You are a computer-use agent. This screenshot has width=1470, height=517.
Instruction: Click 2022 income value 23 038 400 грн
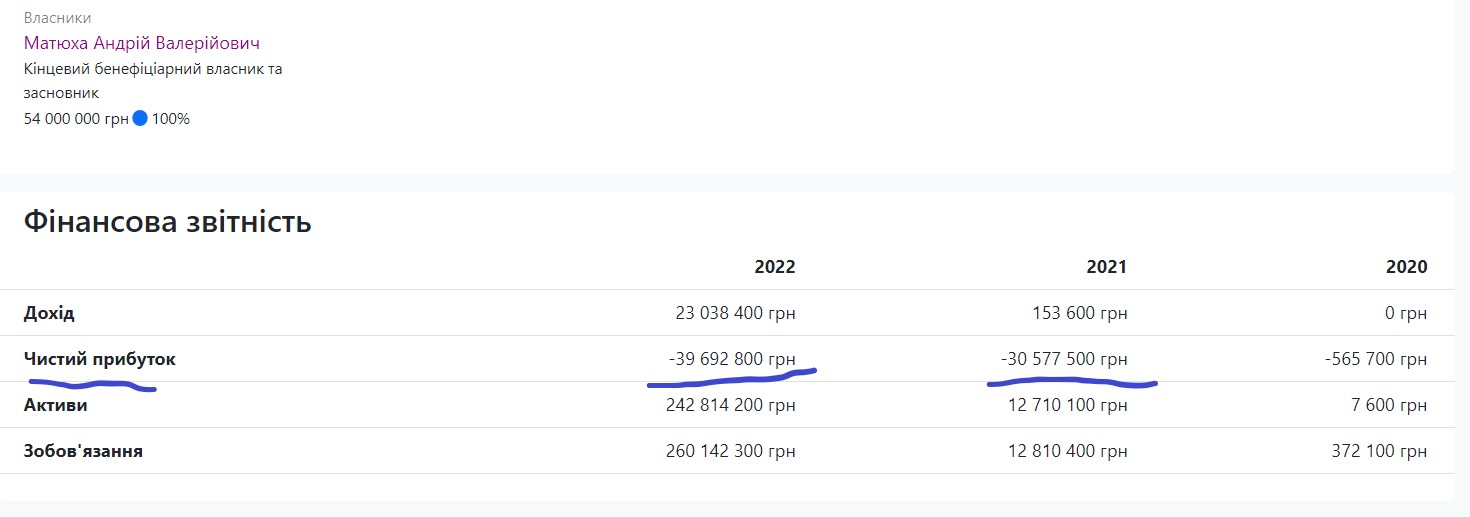735,313
